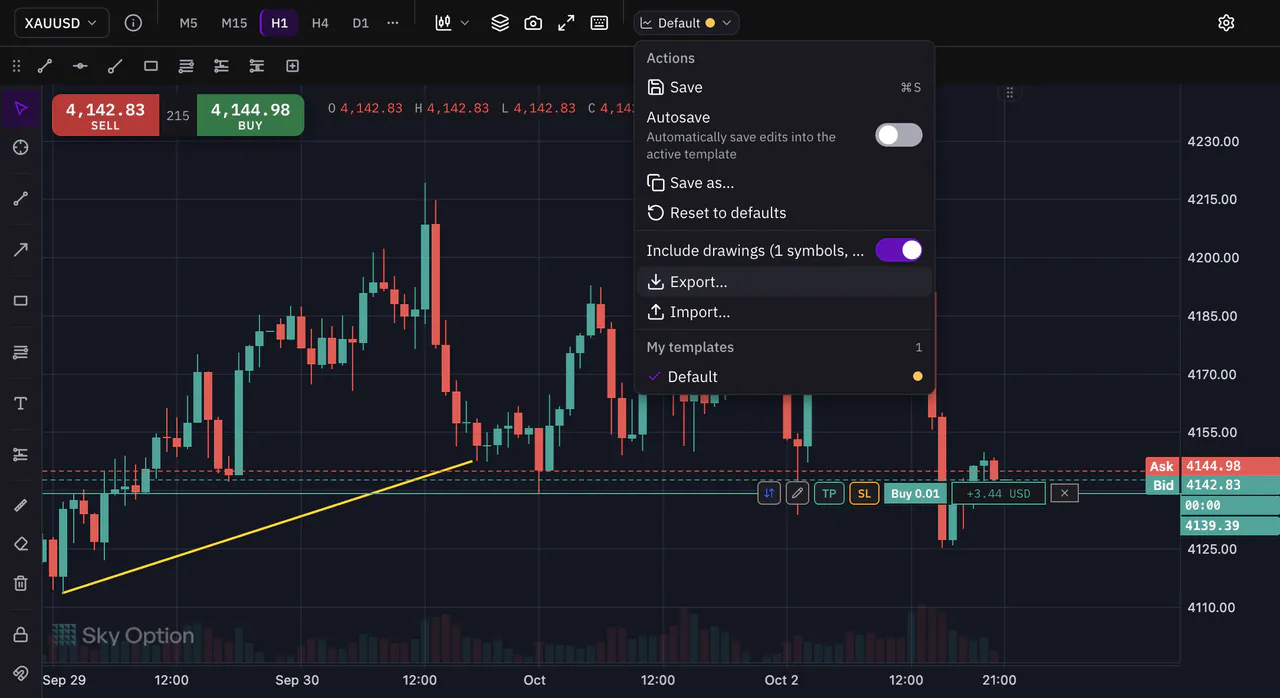Viewport: 1280px width, 698px height.
Task: Click the Buy 0.01 position label
Action: pyautogui.click(x=916, y=493)
